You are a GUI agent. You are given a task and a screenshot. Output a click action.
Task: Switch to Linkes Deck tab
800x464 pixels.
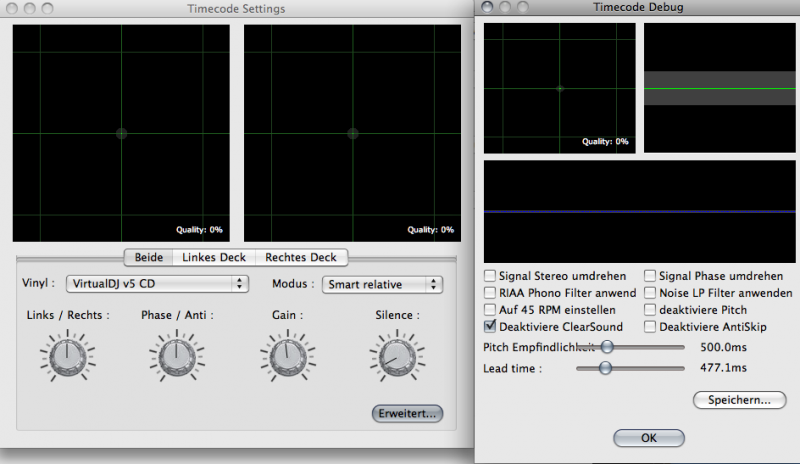point(213,257)
